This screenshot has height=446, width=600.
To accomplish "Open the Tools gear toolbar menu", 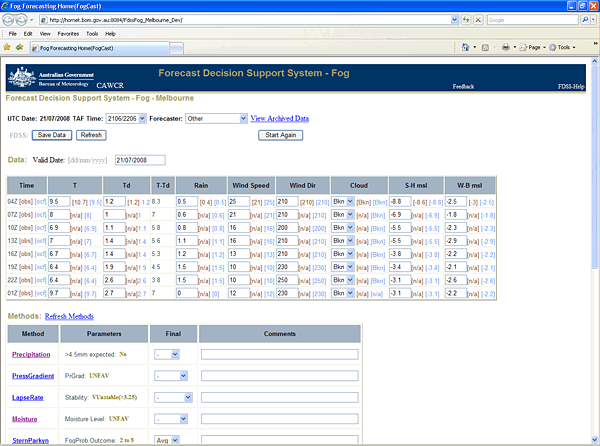I will 561,47.
